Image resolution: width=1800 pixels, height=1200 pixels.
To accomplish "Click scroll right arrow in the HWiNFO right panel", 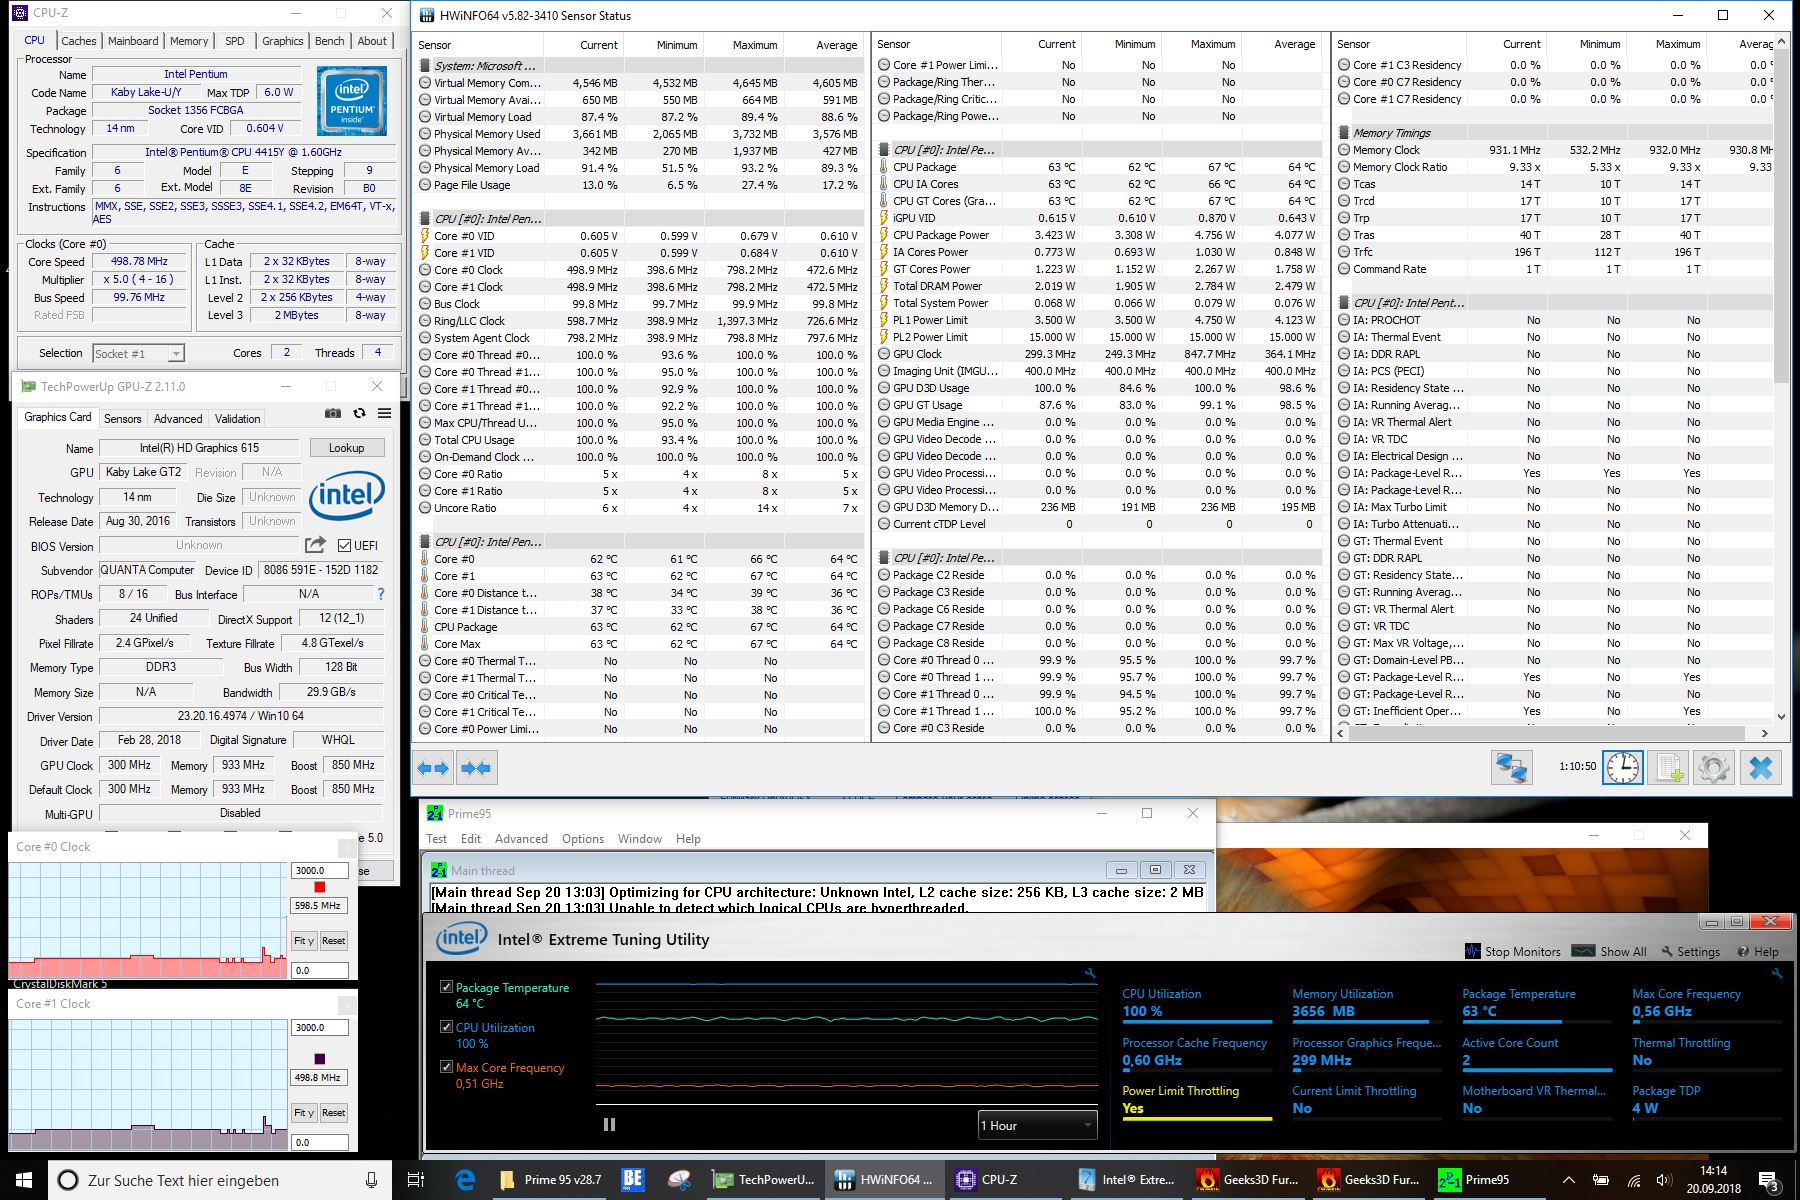I will (x=1764, y=733).
